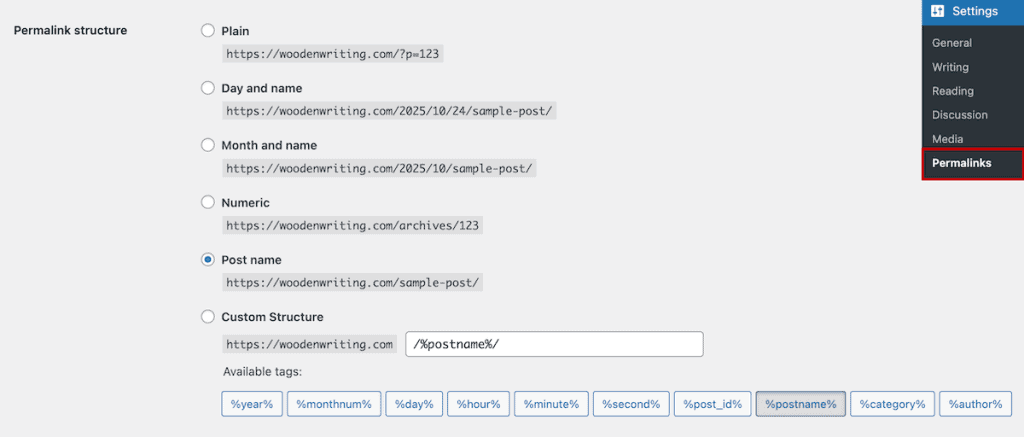Click the Available tags label
The height and width of the screenshot is (437, 1024).
point(263,372)
